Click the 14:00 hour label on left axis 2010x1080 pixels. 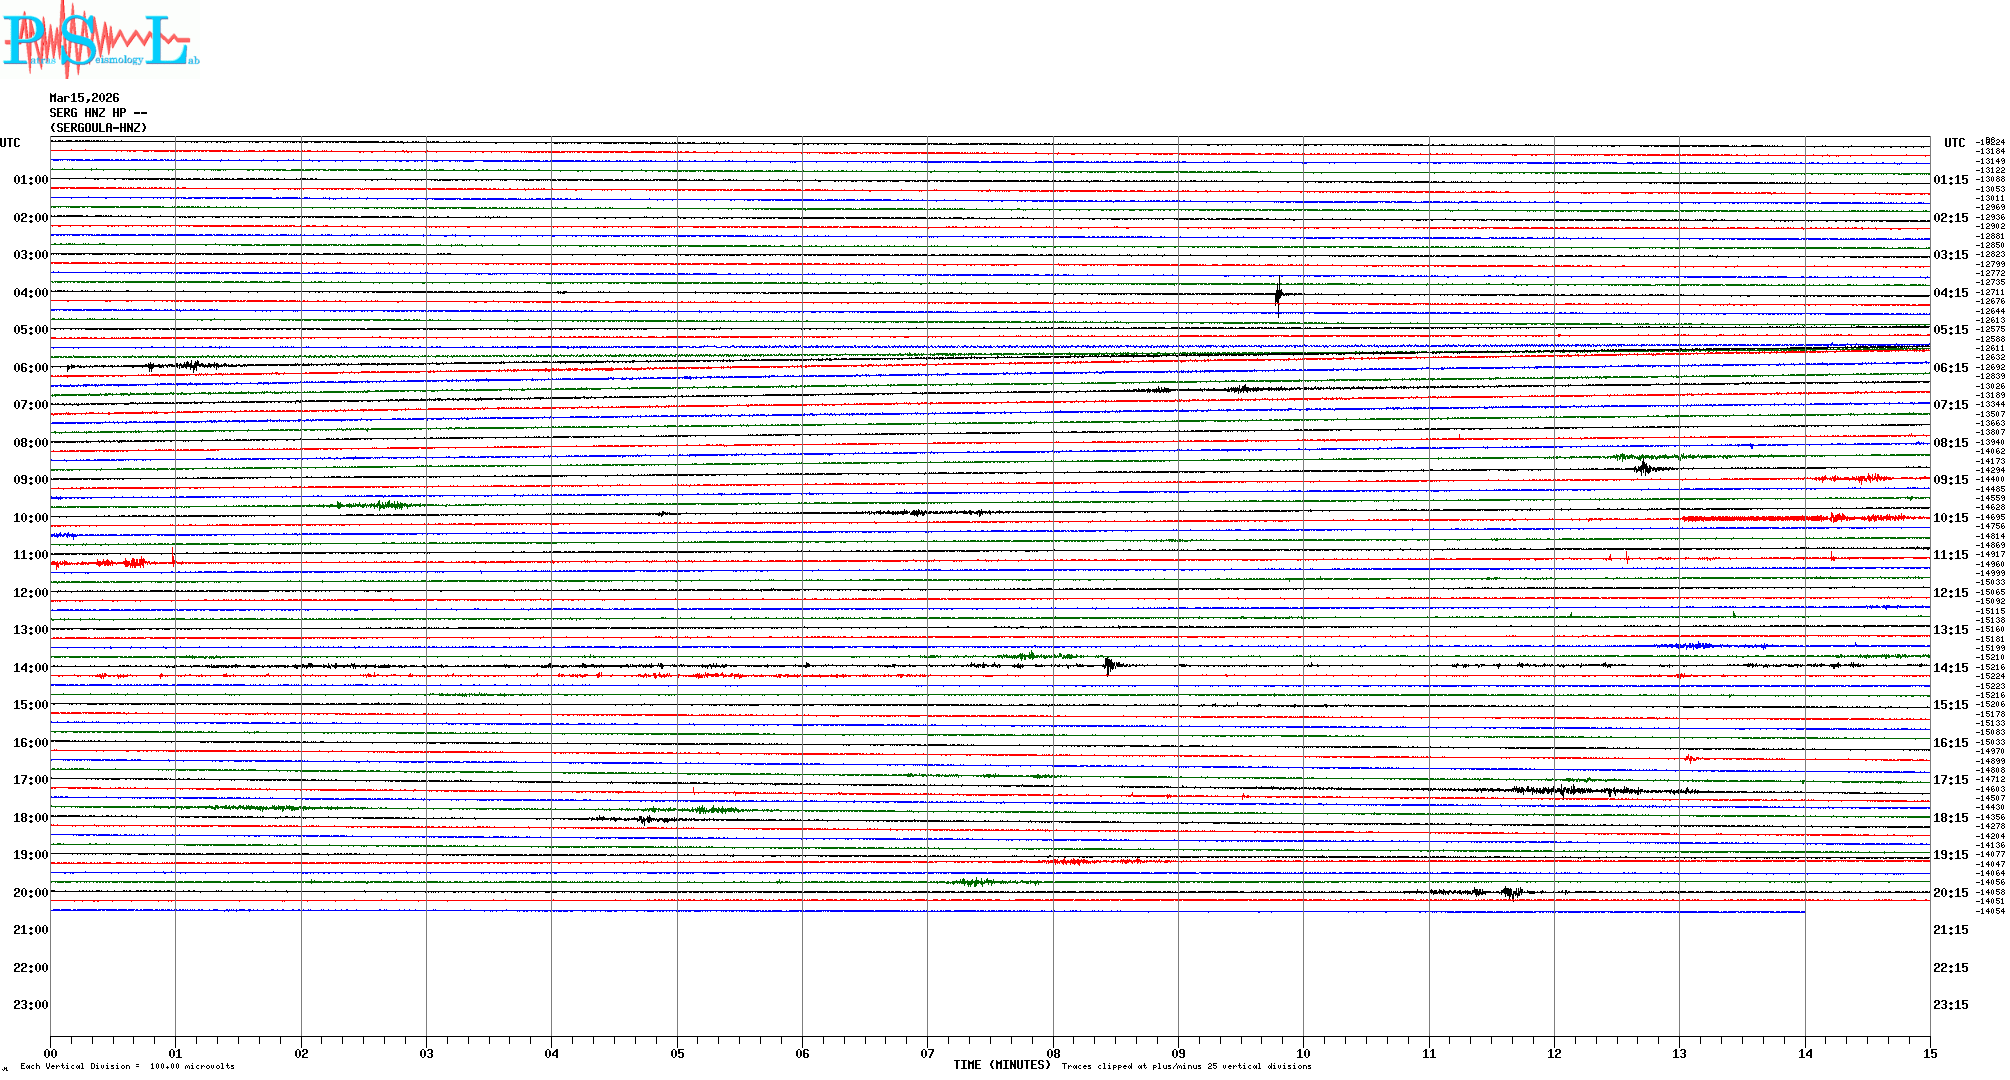click(x=30, y=668)
